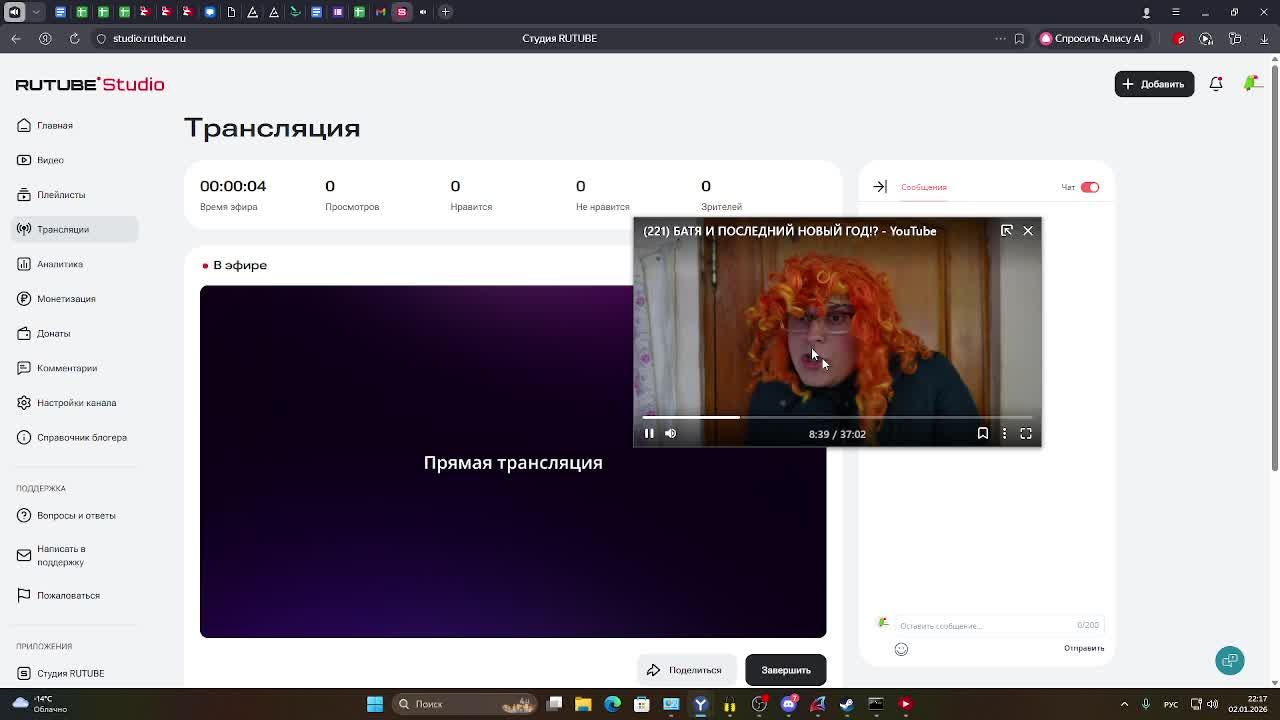Open Настройки канала
The height and width of the screenshot is (720, 1280).
76,403
